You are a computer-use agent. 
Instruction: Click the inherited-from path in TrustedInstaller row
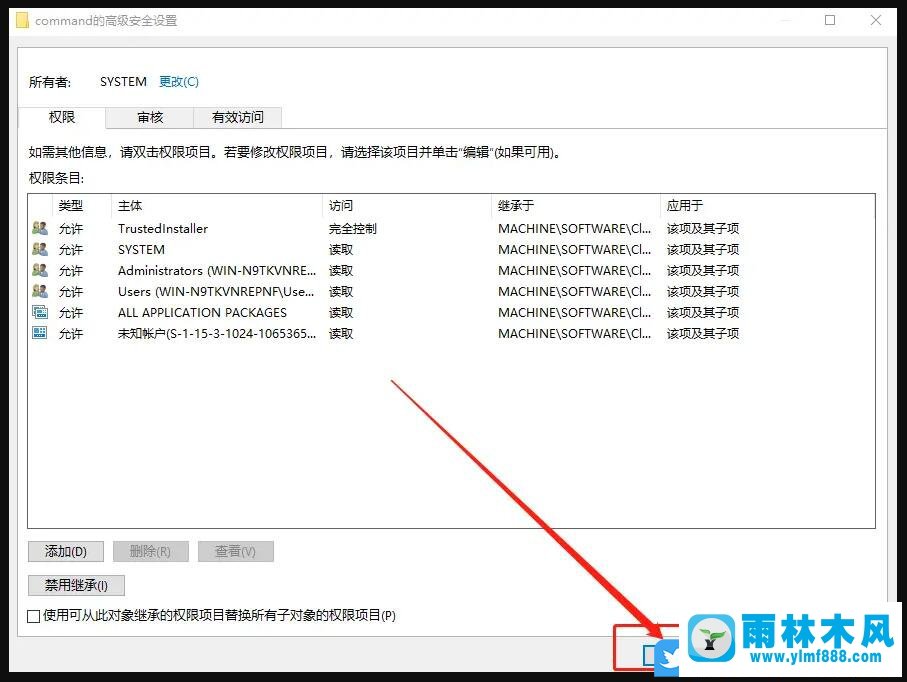coord(574,228)
